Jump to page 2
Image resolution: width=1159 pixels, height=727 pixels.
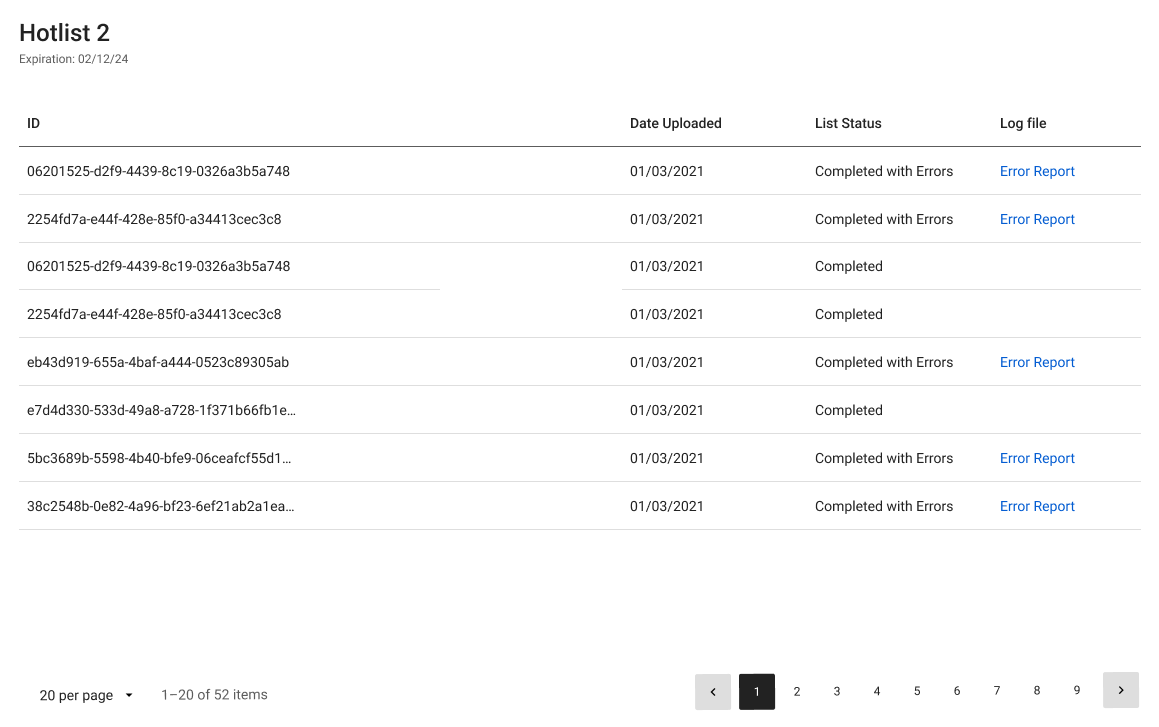(x=797, y=691)
